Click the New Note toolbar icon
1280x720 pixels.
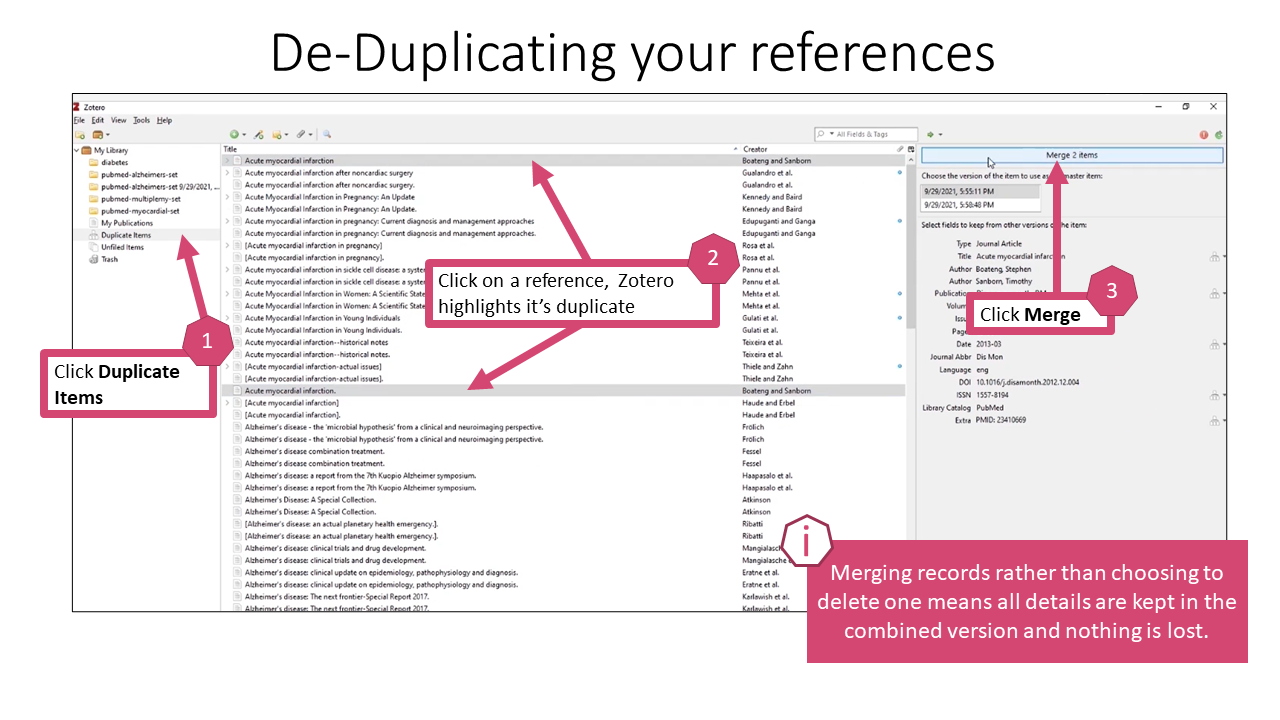tap(277, 134)
